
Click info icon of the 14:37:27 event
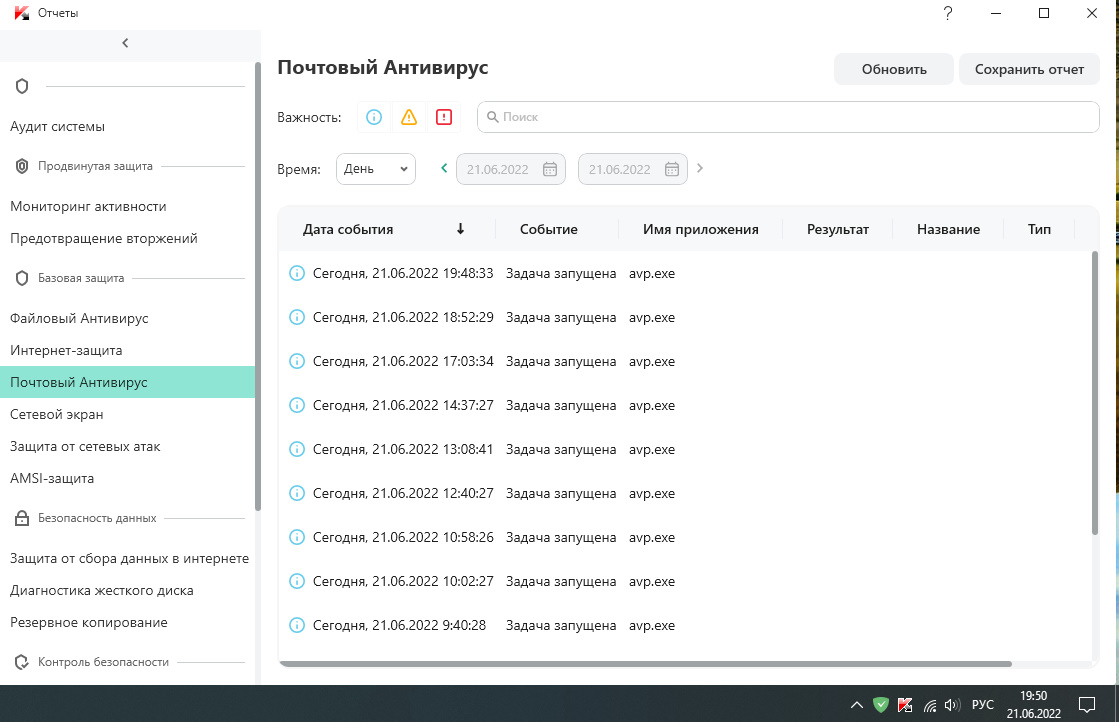[297, 405]
